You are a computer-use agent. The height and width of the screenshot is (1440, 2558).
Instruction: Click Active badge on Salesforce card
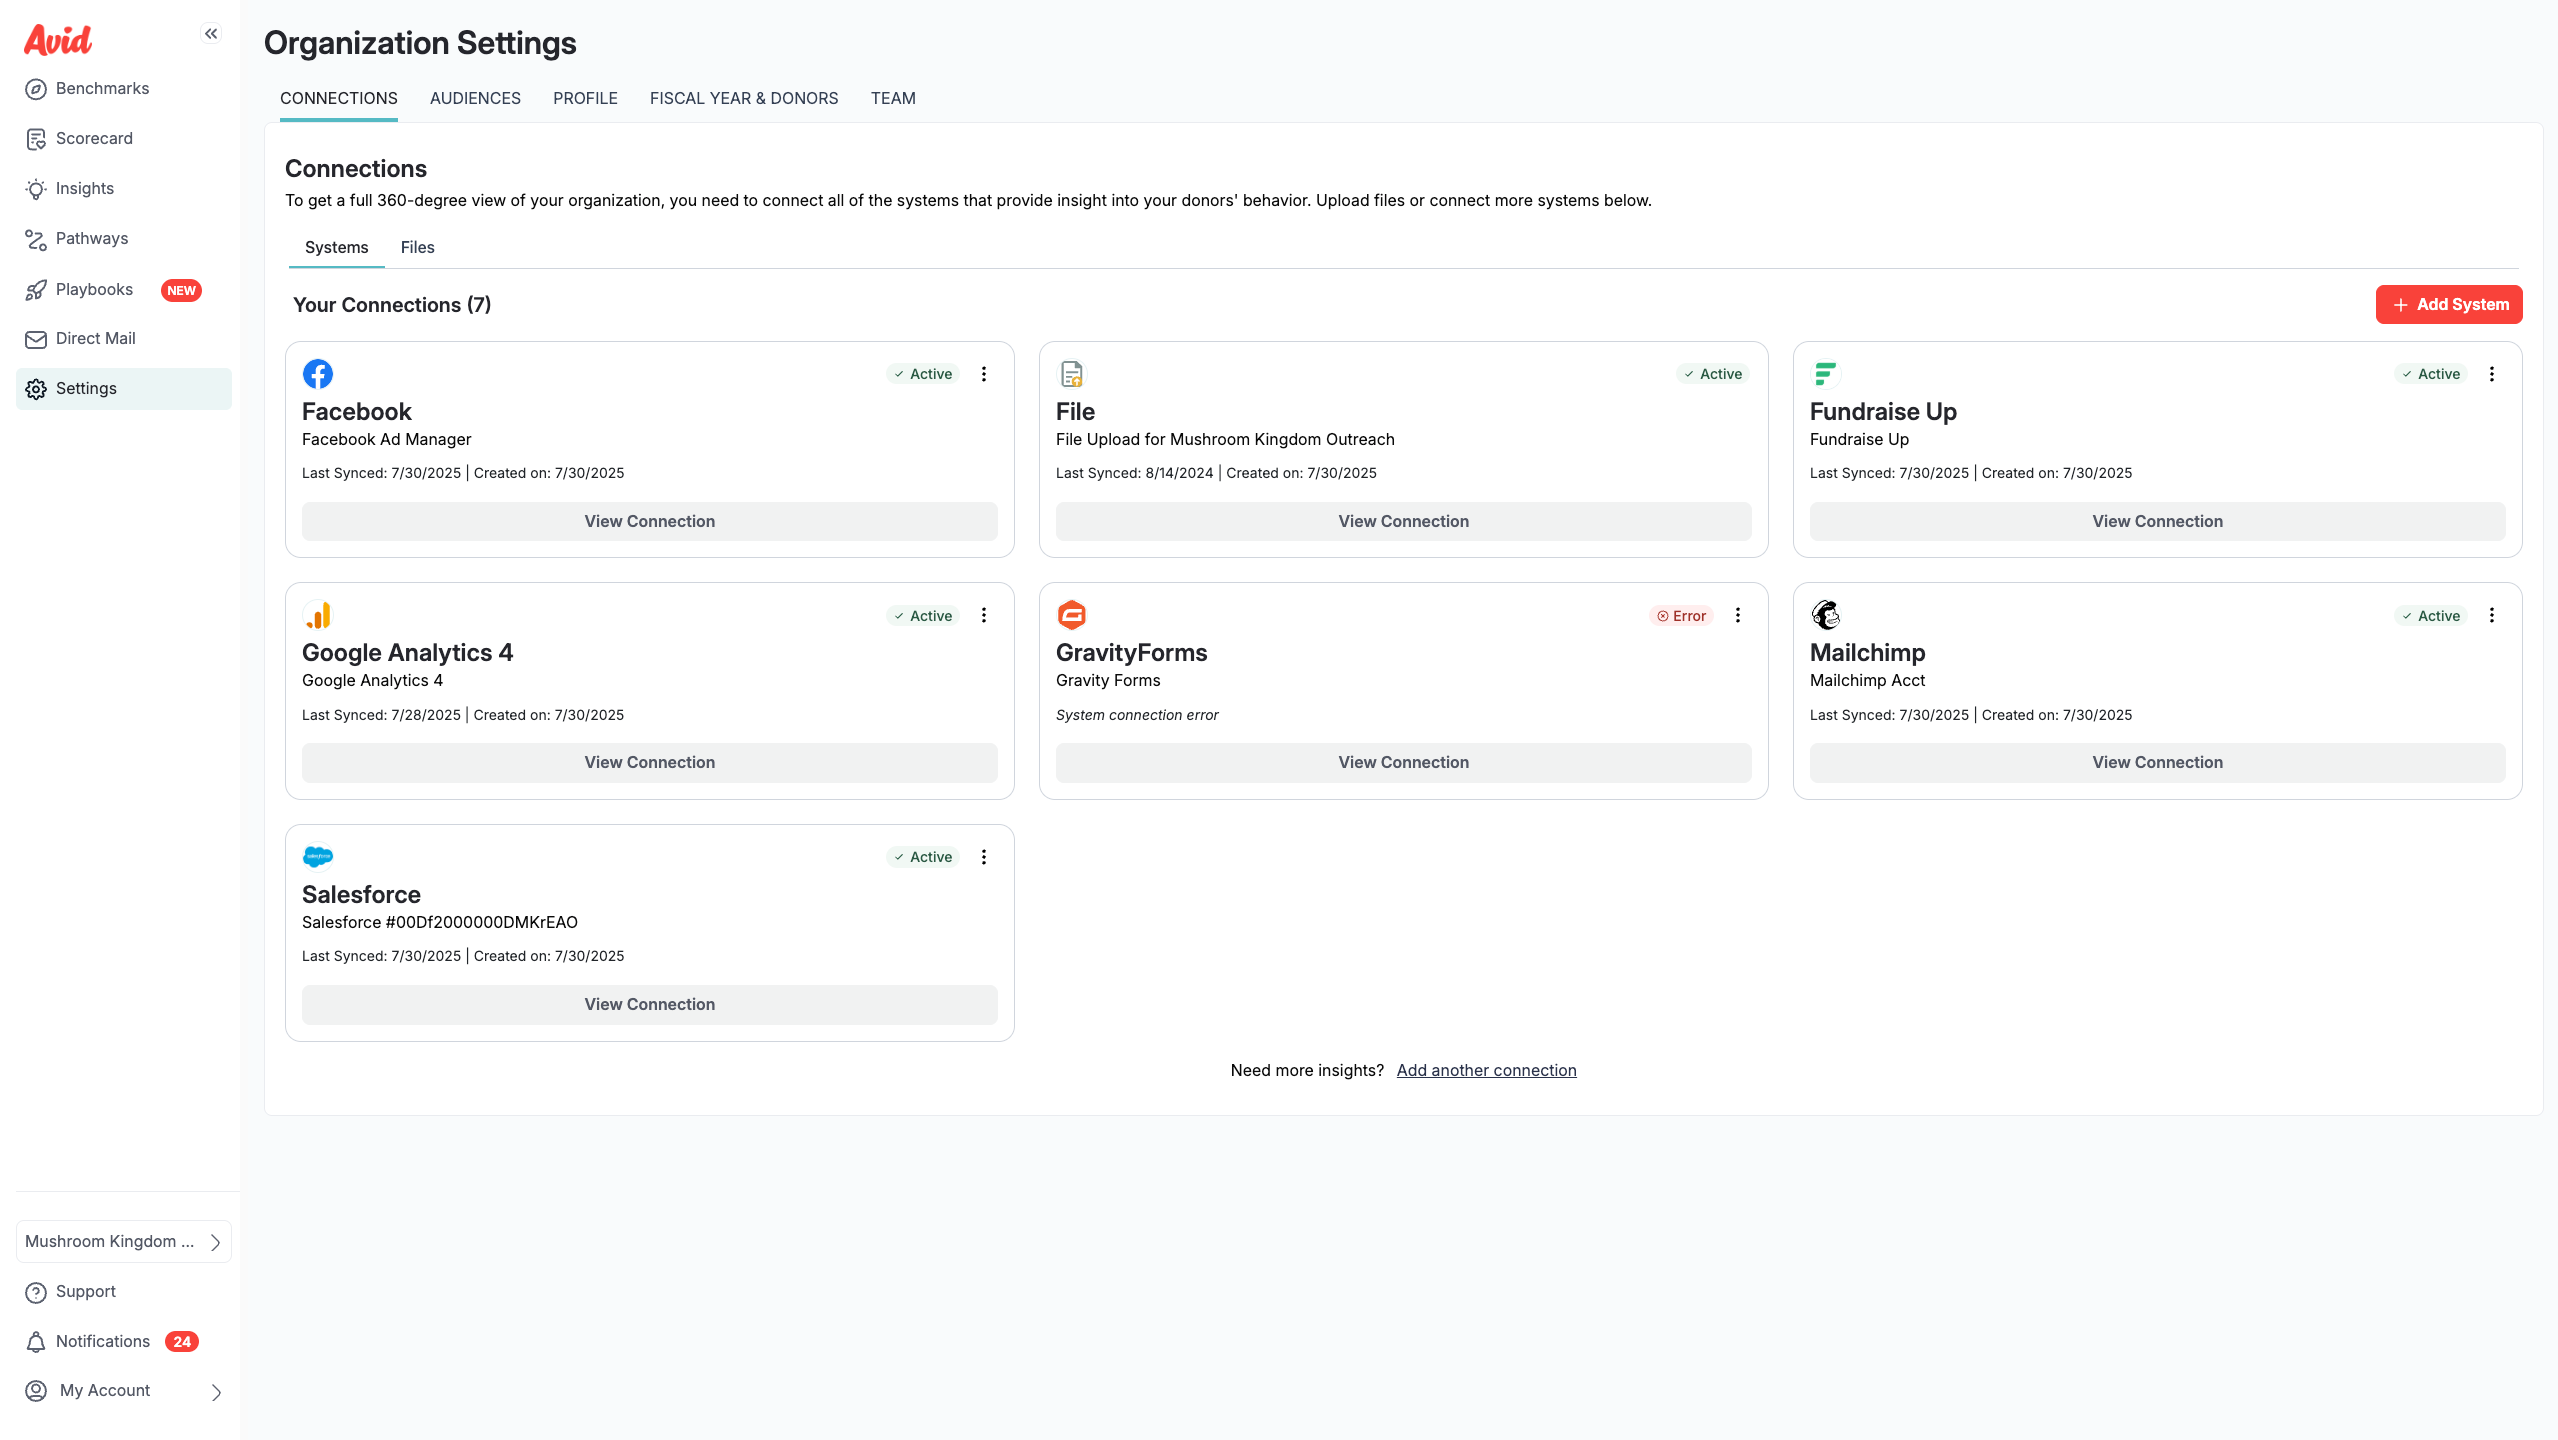pos(923,857)
